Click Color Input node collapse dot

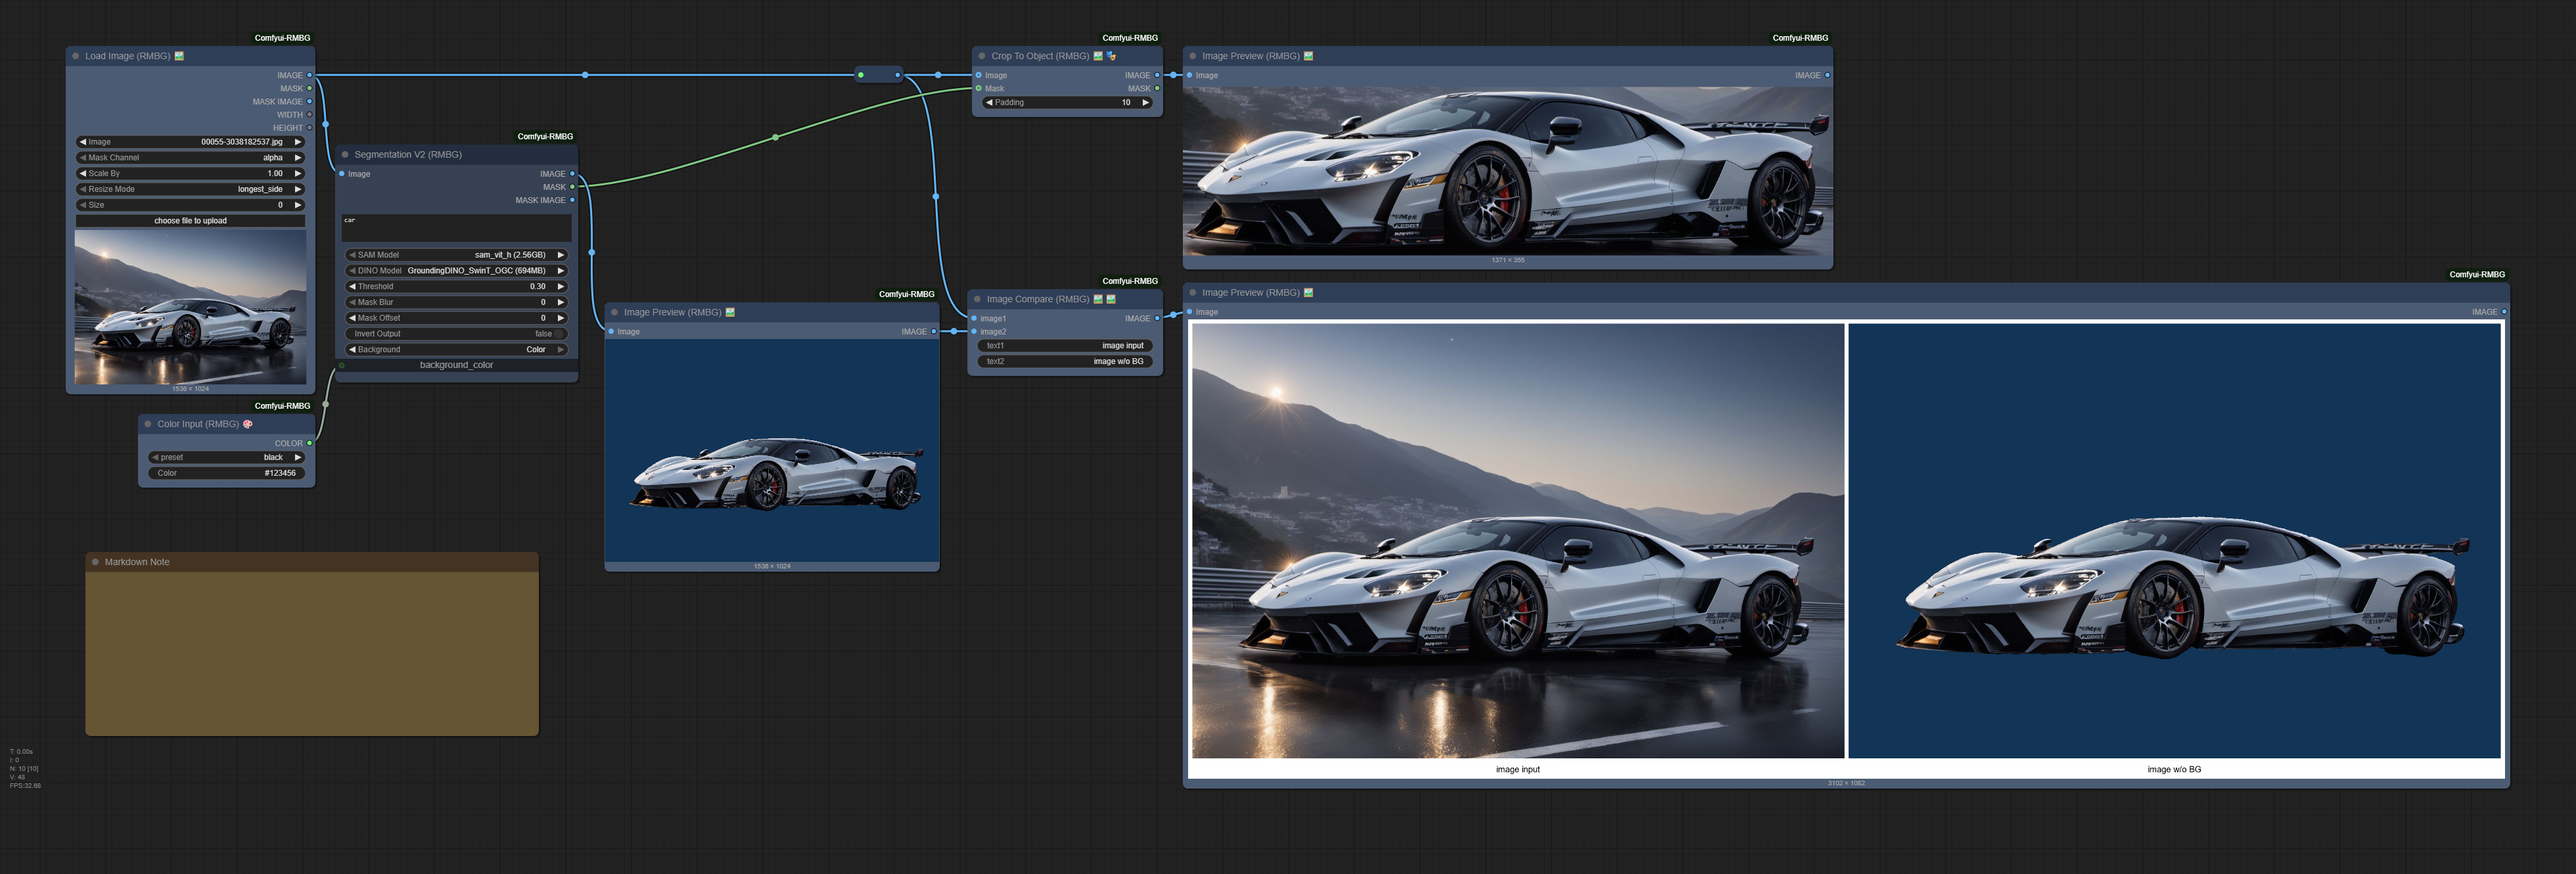click(148, 424)
